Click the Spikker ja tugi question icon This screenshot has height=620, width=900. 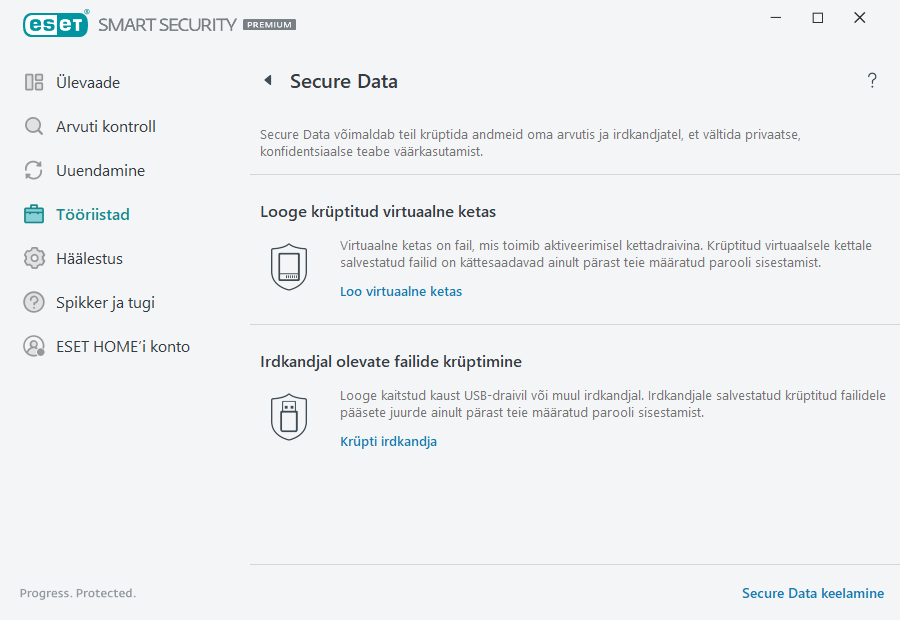[33, 302]
